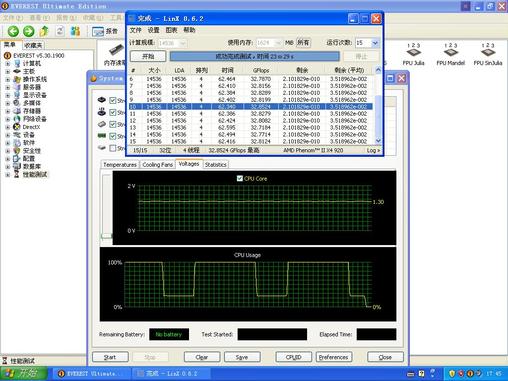Open the 文件 menu in LinX
Screen dimensions: 508x381
pyautogui.click(x=135, y=30)
